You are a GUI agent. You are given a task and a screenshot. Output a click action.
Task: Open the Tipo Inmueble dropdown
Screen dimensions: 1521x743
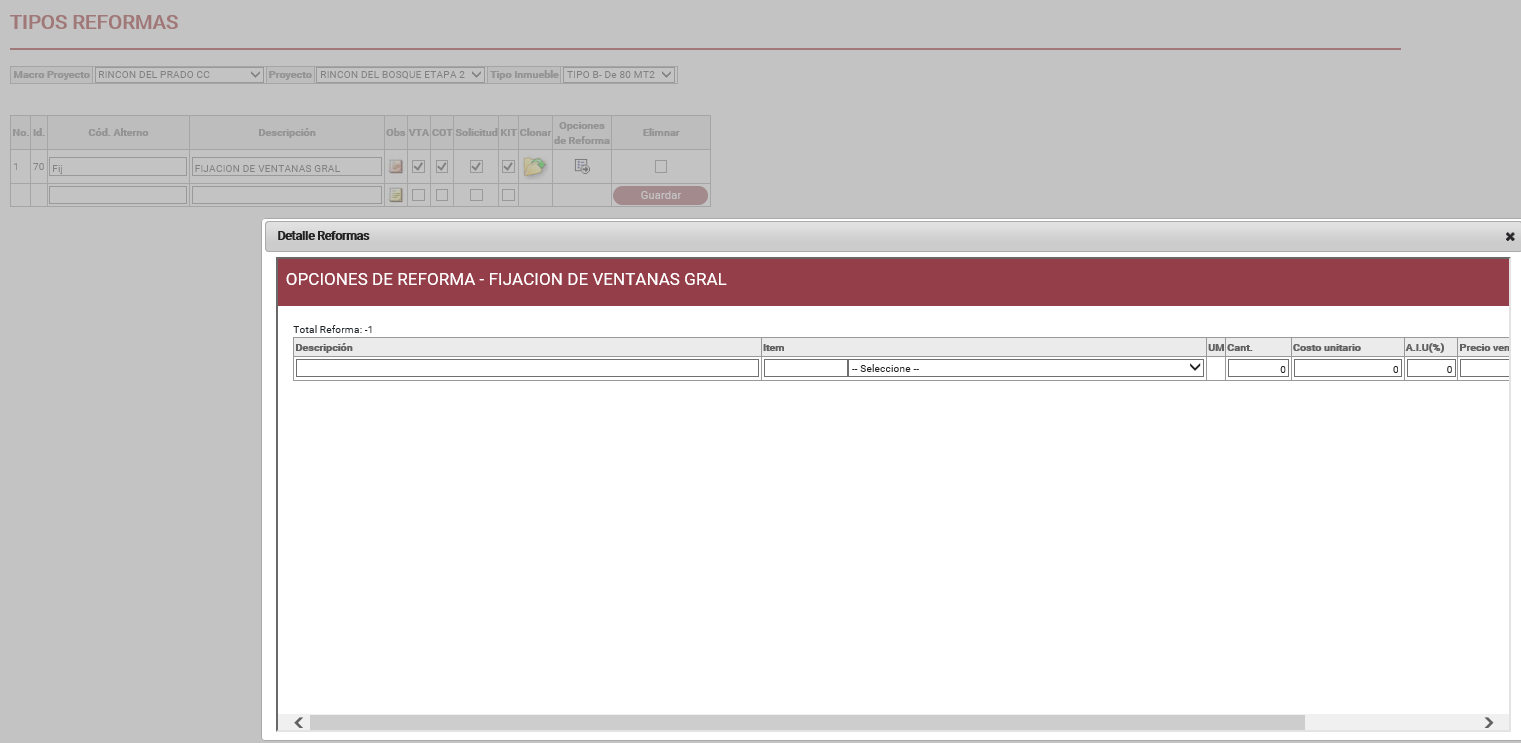[620, 75]
